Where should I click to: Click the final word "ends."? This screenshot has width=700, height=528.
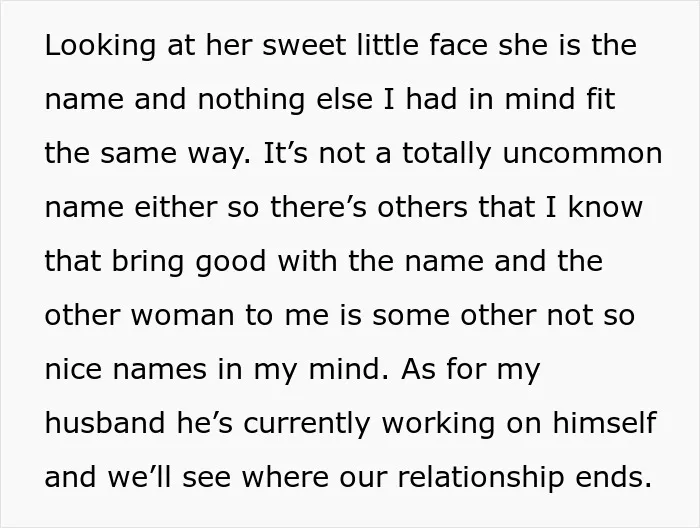pyautogui.click(x=613, y=477)
